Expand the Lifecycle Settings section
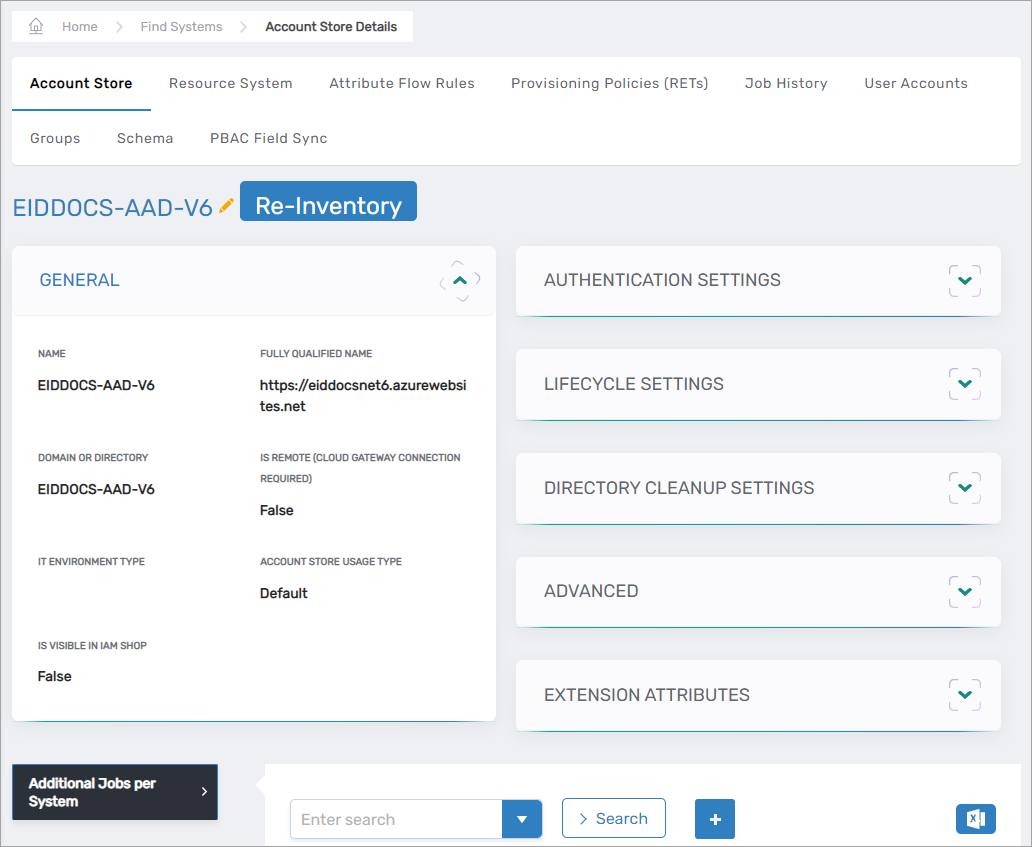Image resolution: width=1032 pixels, height=847 pixels. tap(963, 384)
